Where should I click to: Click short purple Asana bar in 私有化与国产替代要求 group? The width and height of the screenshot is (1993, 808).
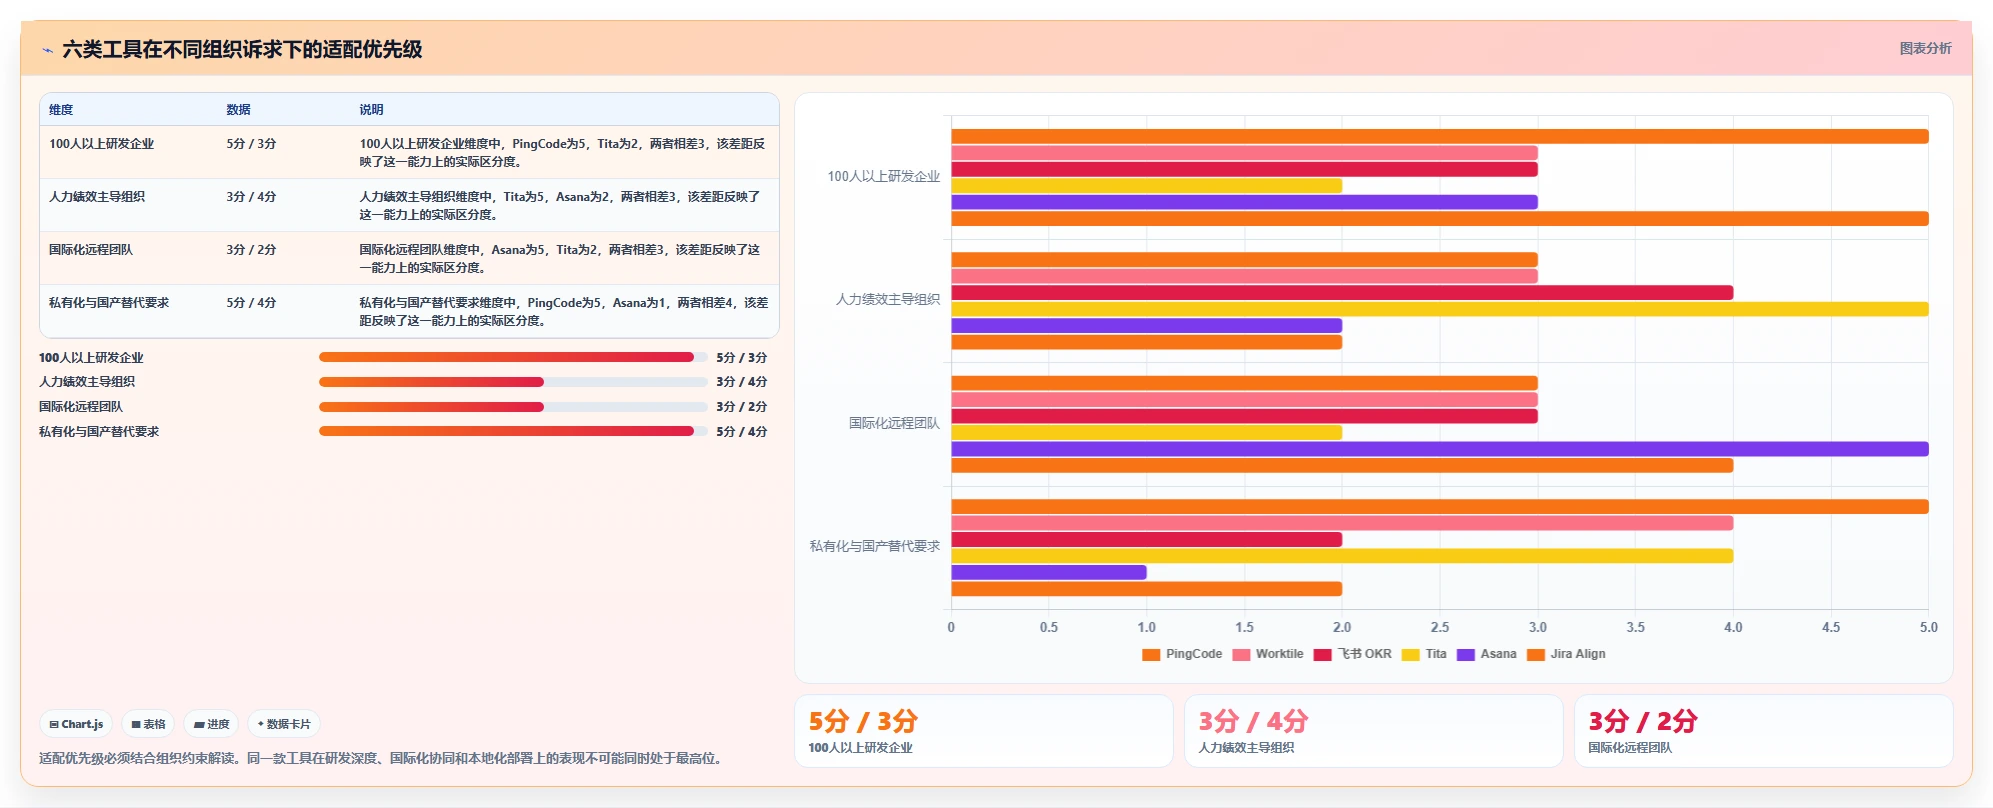click(x=1048, y=572)
